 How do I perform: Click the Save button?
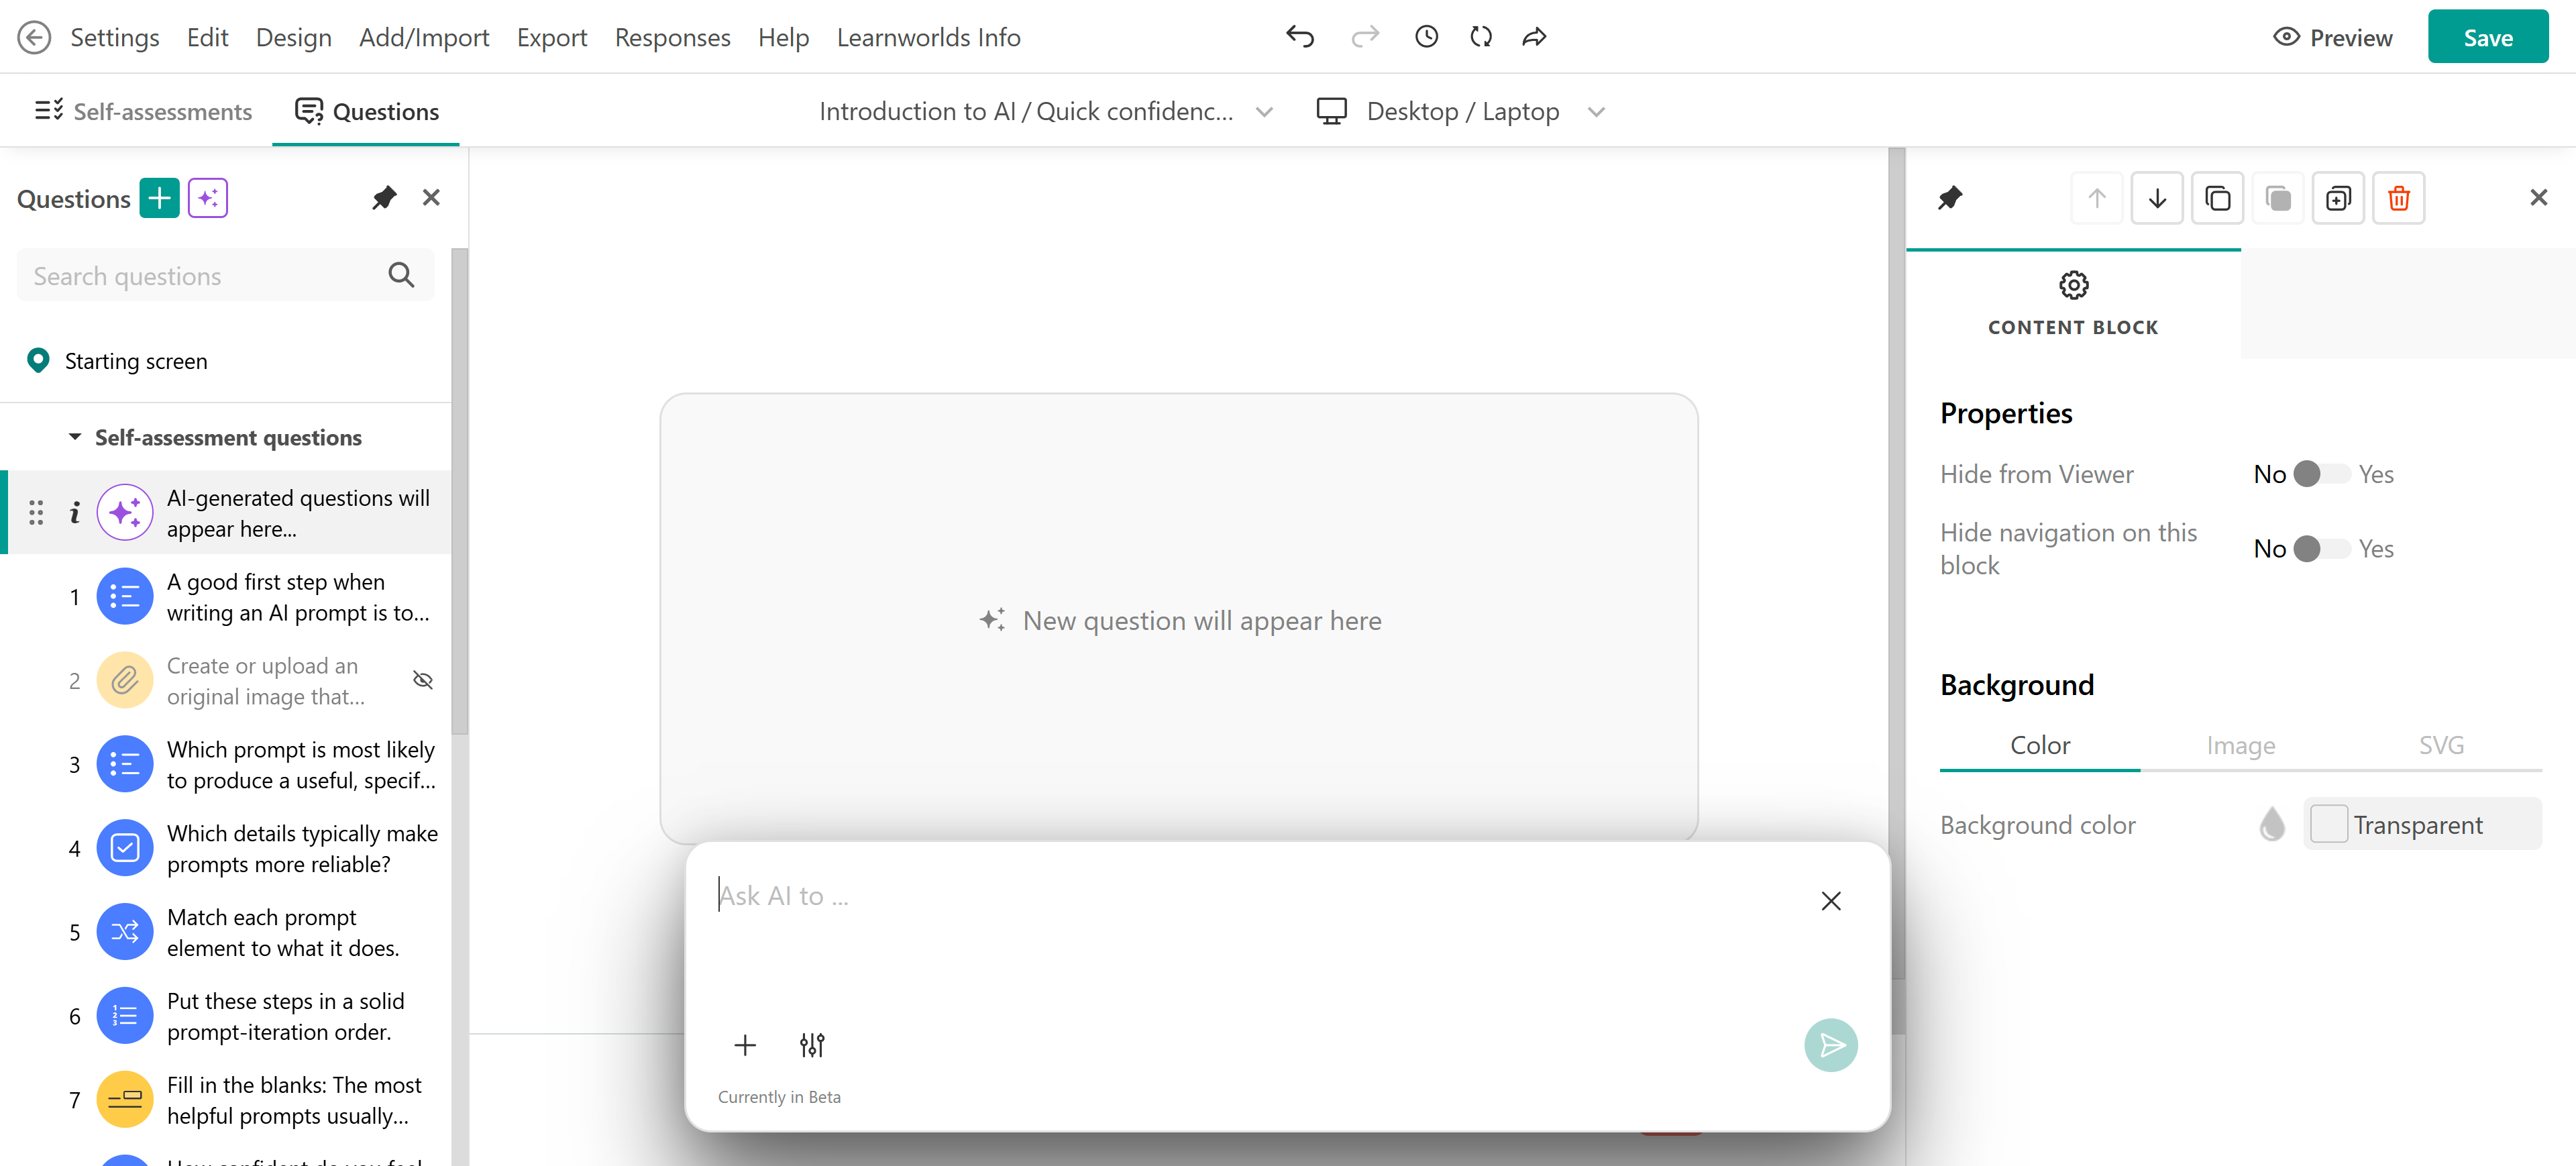[x=2487, y=37]
